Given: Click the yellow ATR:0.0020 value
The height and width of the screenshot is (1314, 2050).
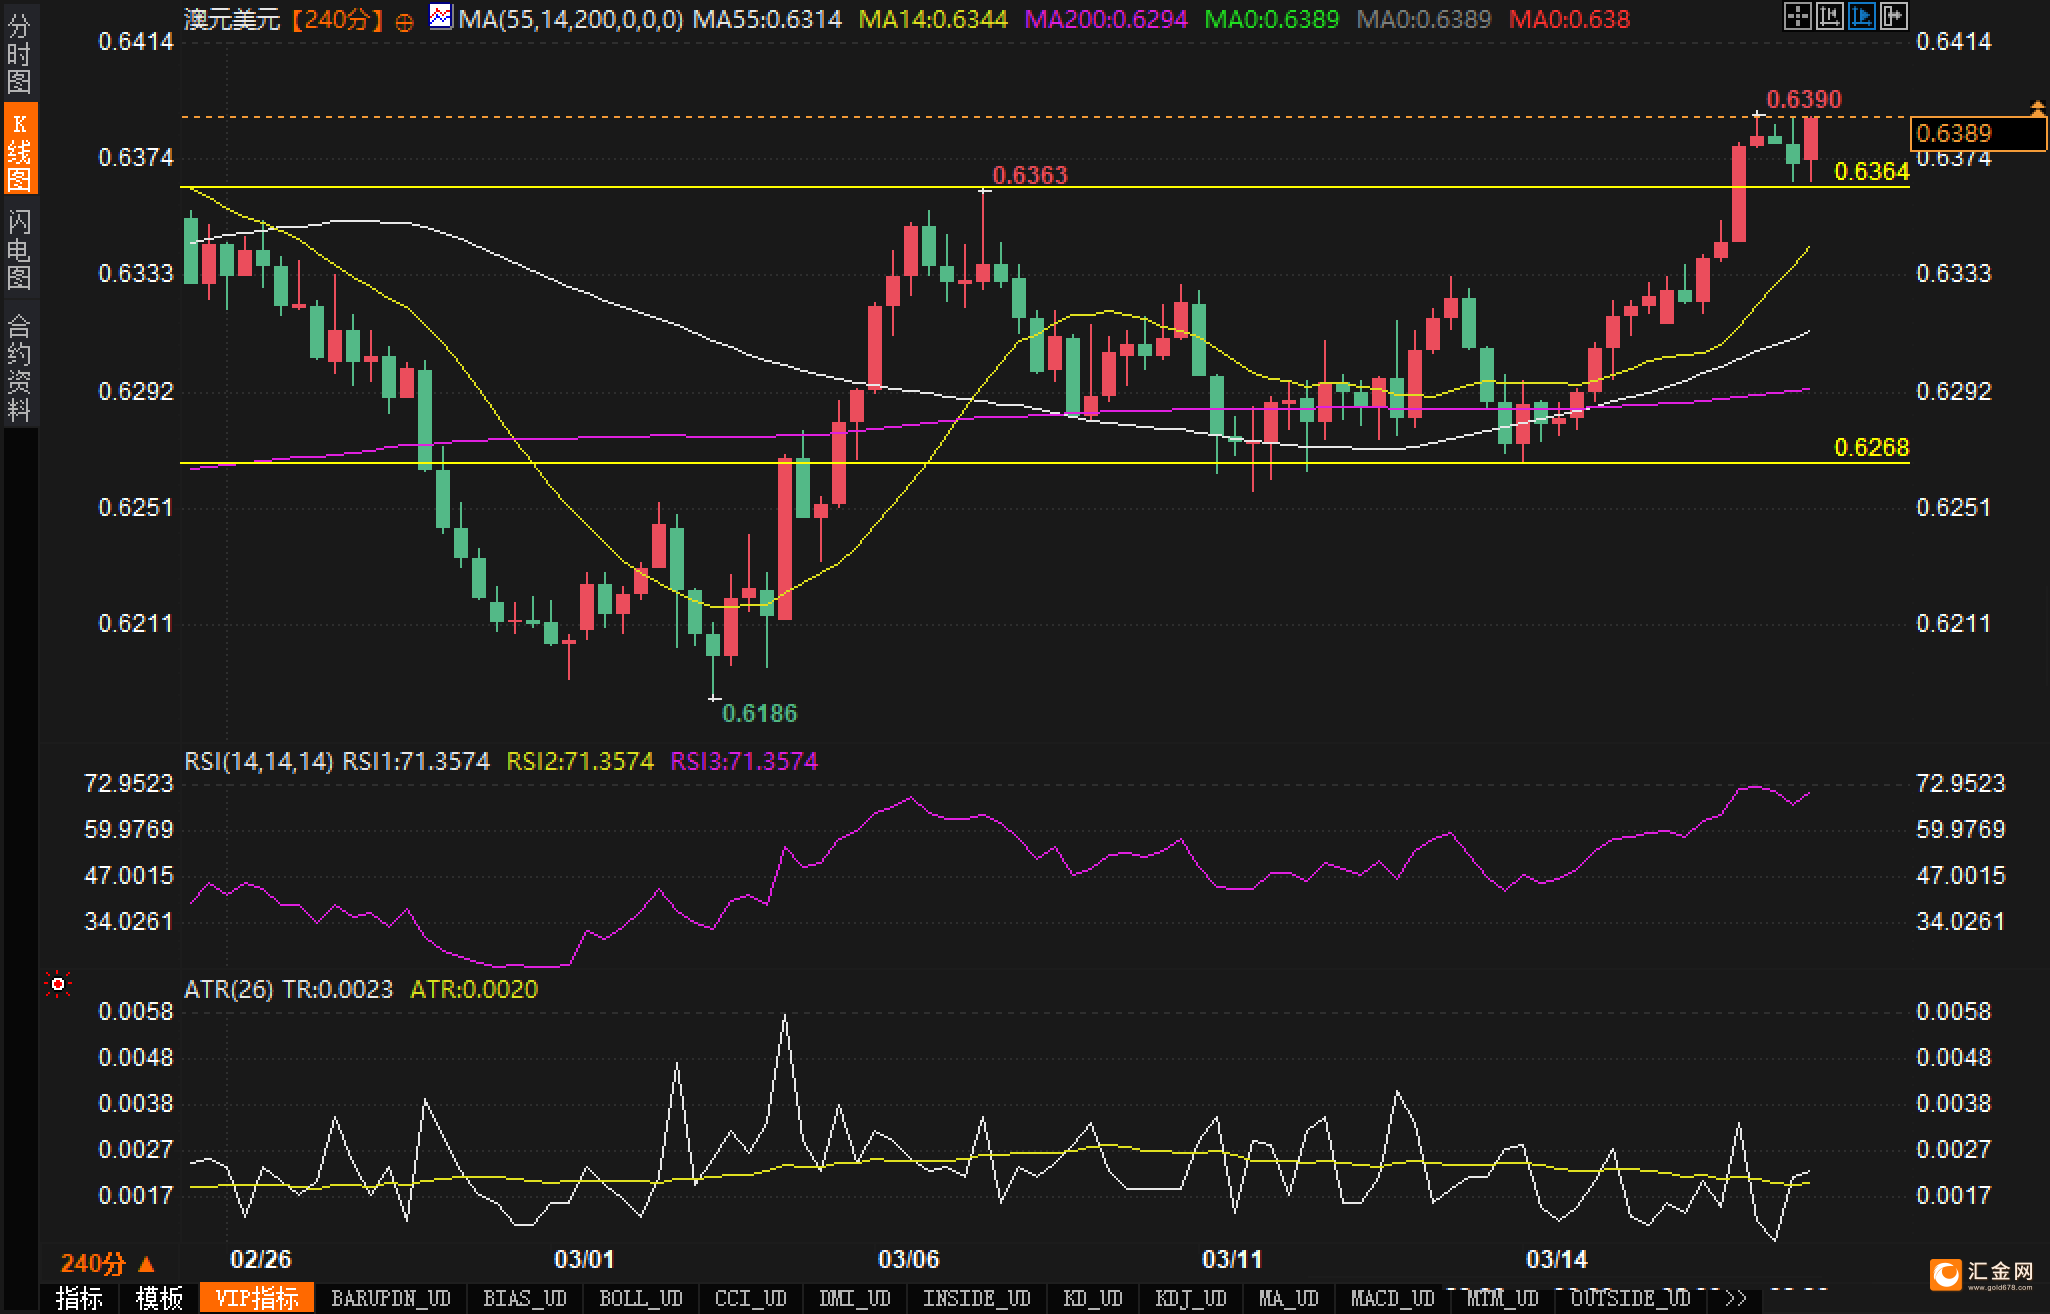Looking at the screenshot, I should pyautogui.click(x=474, y=989).
